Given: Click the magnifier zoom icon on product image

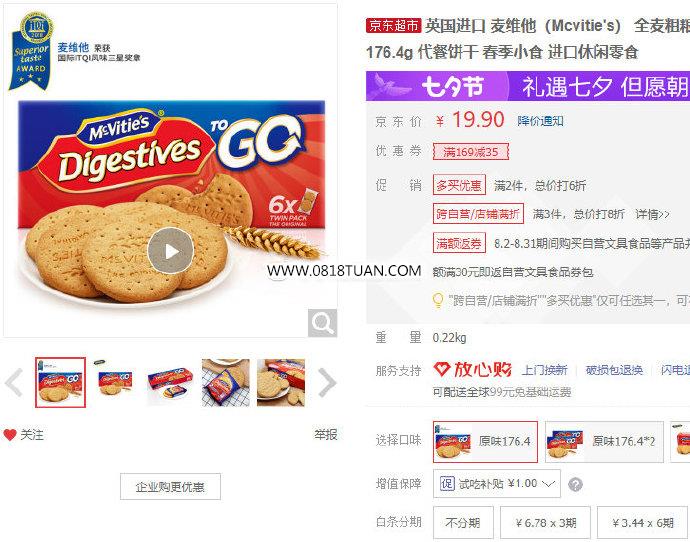Looking at the screenshot, I should (322, 323).
